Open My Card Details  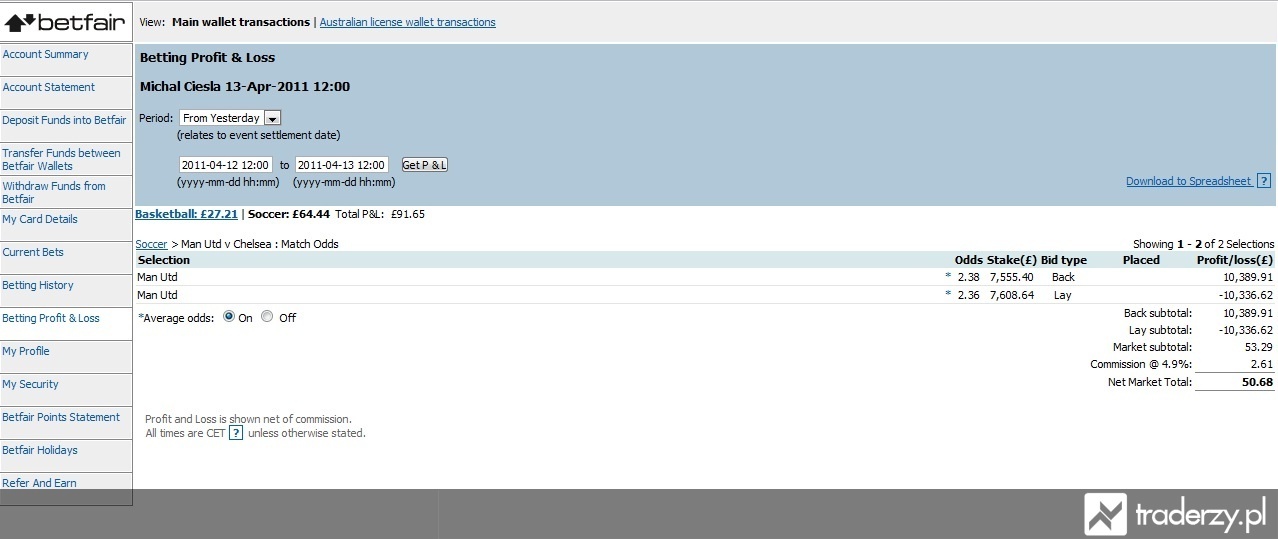click(40, 219)
